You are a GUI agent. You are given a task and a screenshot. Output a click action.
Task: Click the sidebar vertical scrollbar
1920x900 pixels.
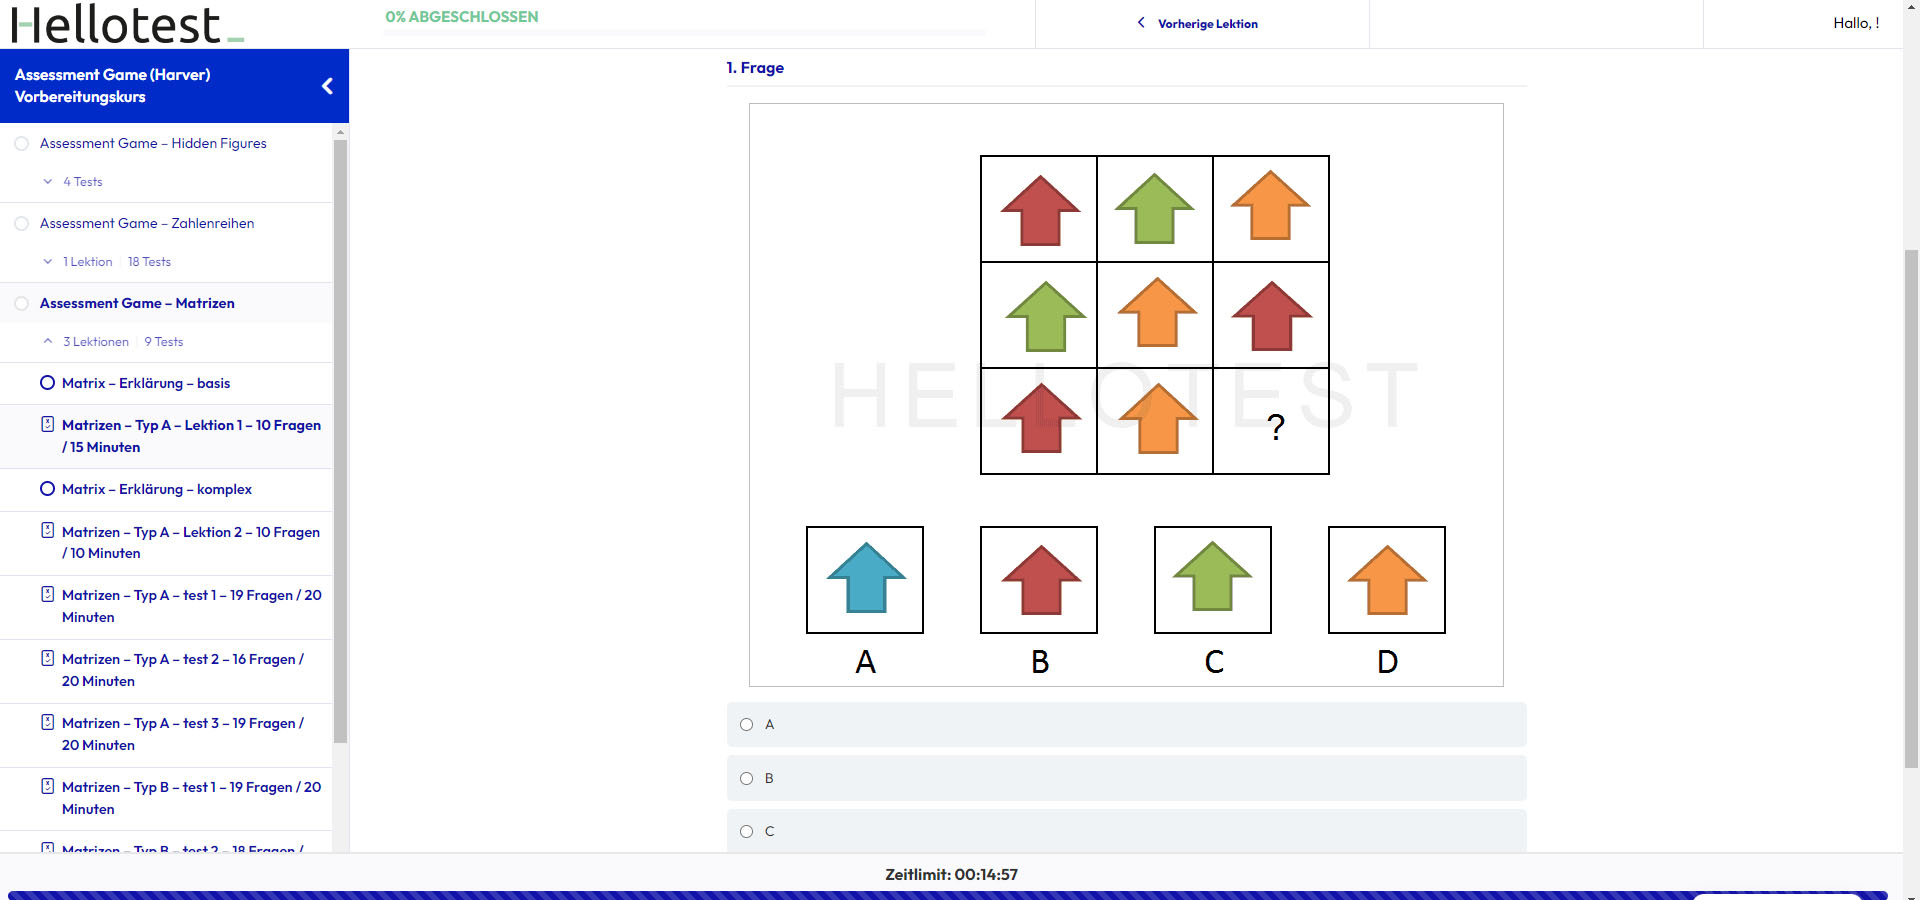340,440
